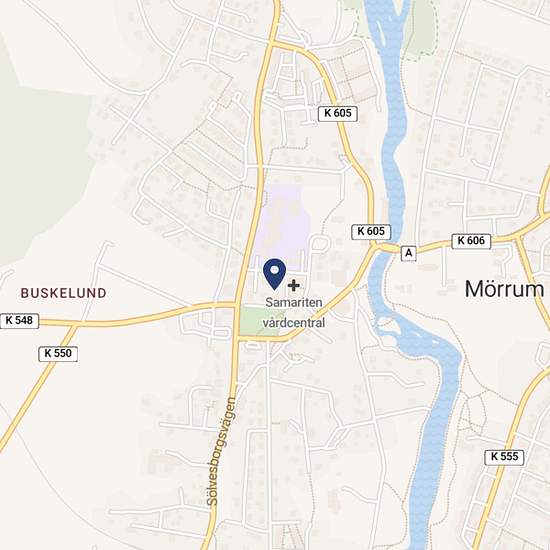The height and width of the screenshot is (550, 550).
Task: Select the BUSKELUND area label
Action: [63, 293]
